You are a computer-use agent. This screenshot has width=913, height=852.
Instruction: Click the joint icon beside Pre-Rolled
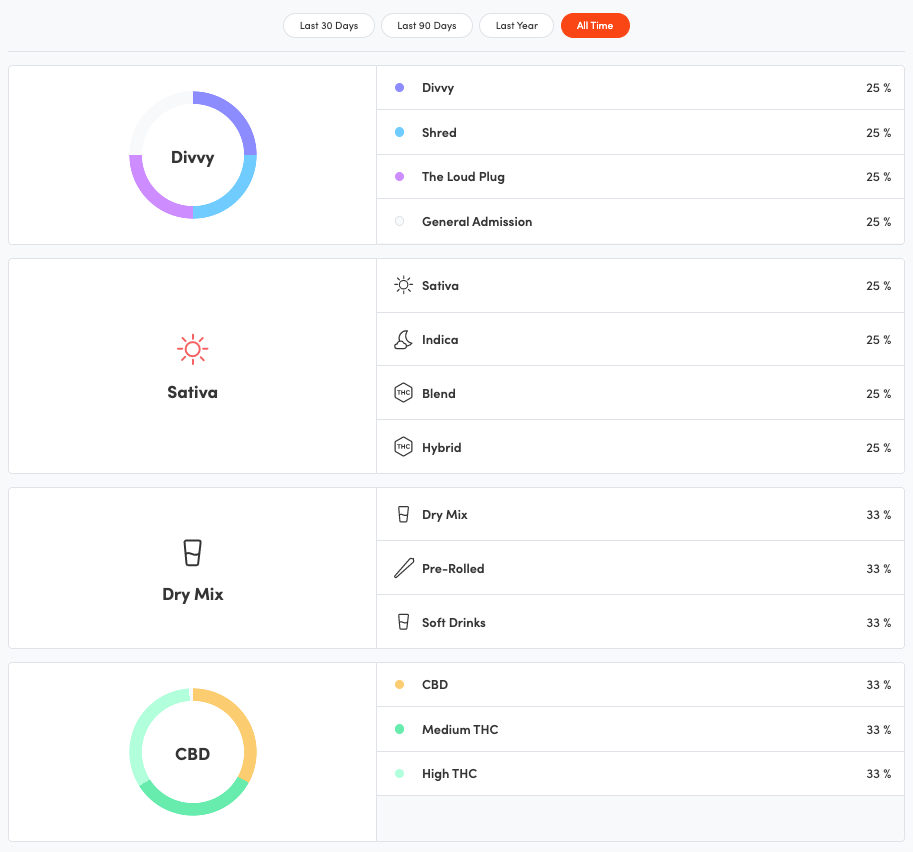403,569
